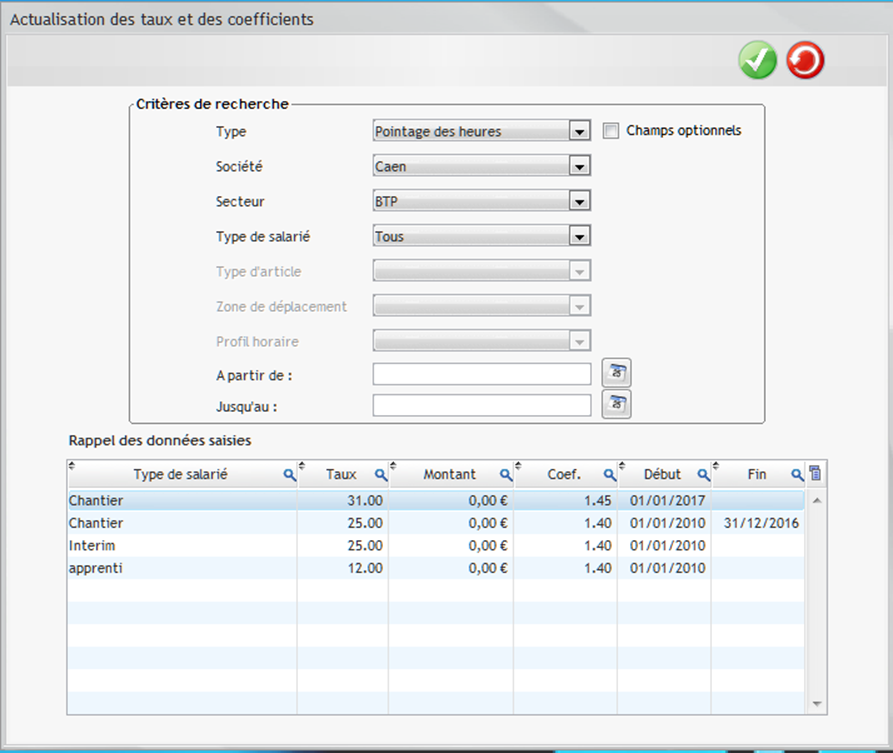Validate changes with the green check icon
Screen dimensions: 893x753
[757, 60]
